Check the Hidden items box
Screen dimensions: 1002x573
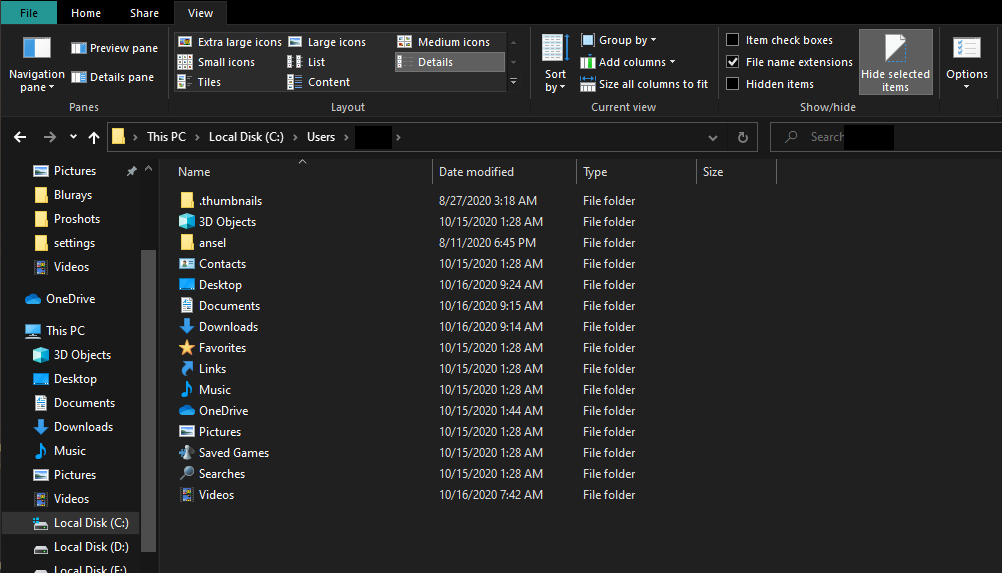pyautogui.click(x=733, y=84)
